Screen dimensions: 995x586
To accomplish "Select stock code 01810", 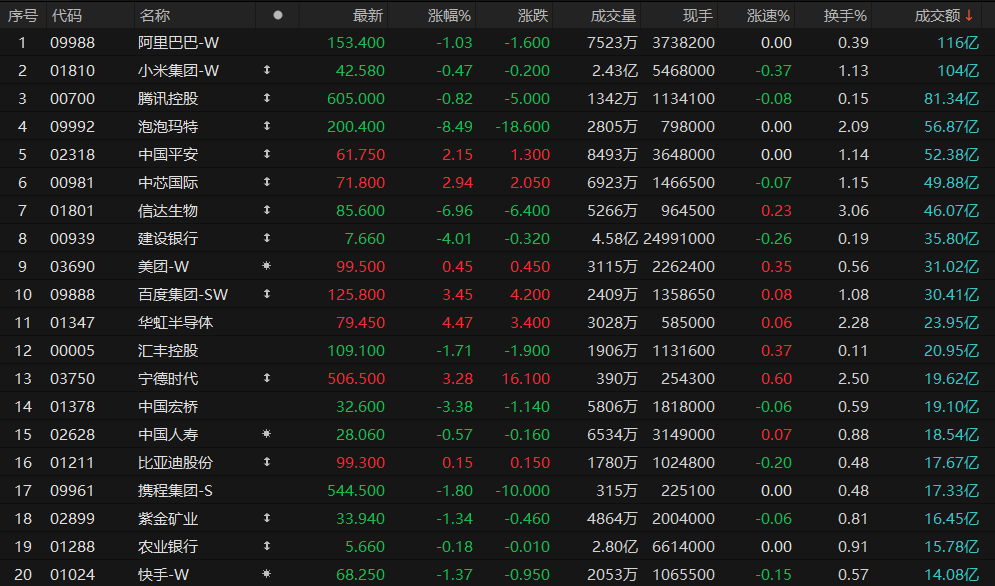I will [72, 70].
